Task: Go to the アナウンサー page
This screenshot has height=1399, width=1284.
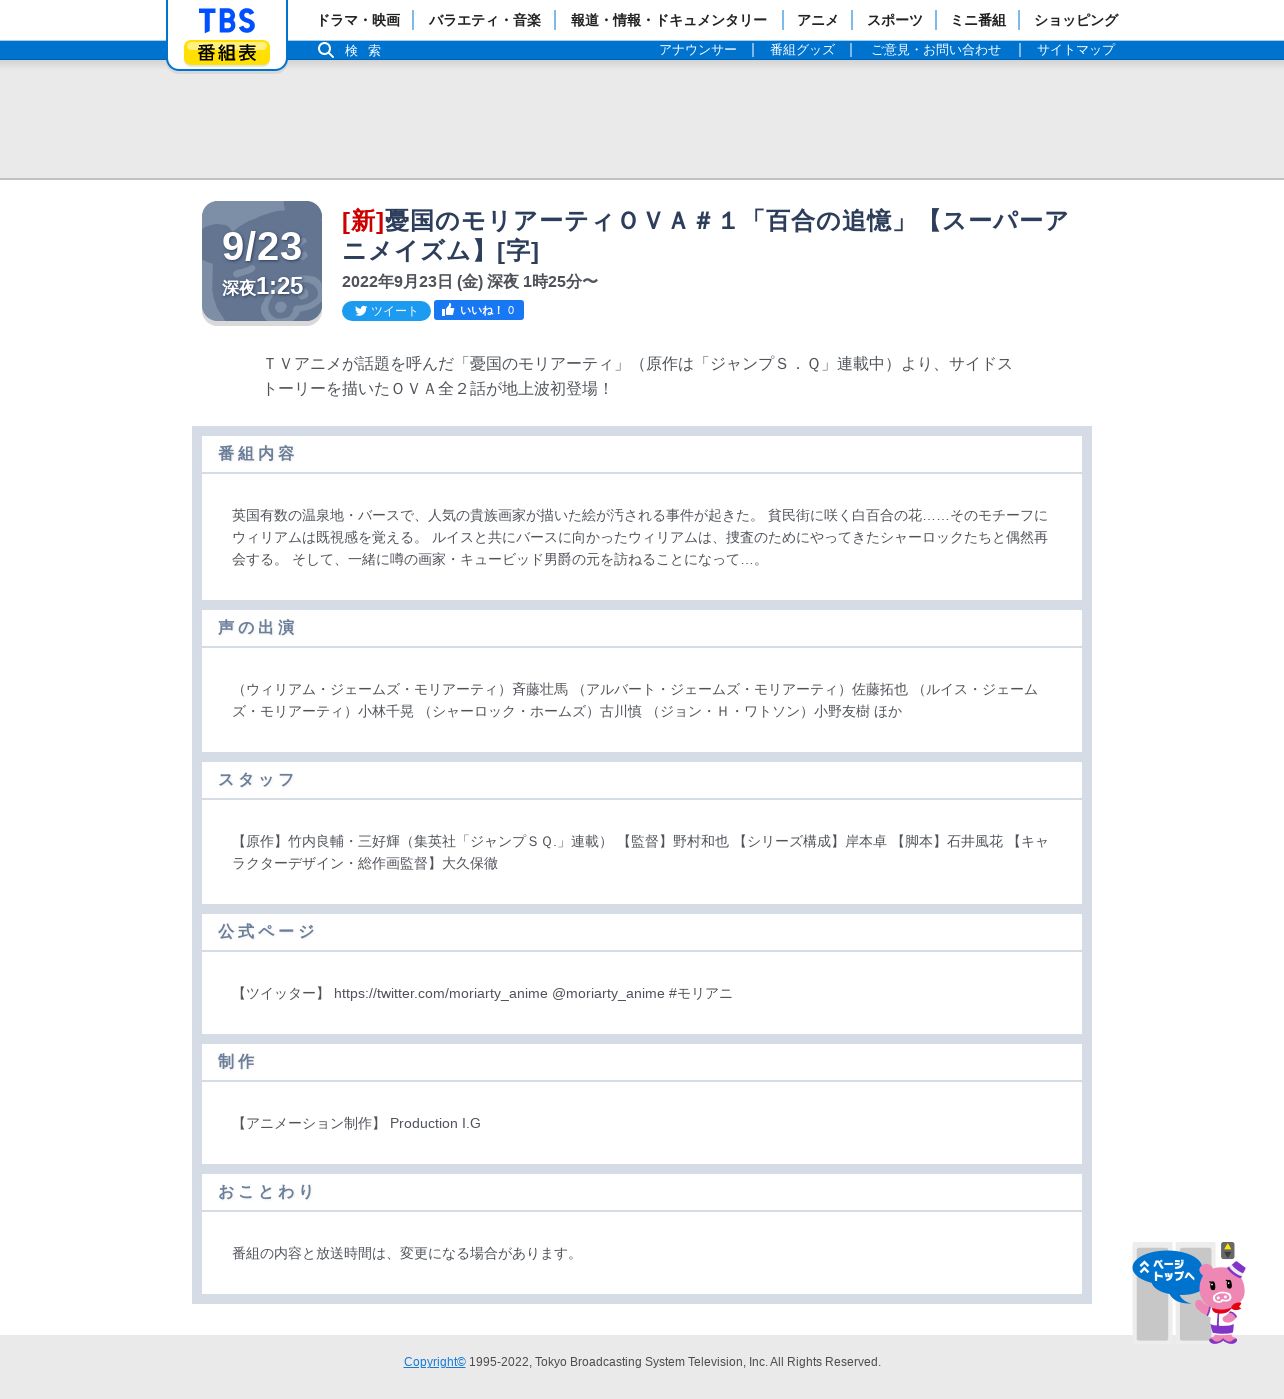Action: click(x=698, y=50)
